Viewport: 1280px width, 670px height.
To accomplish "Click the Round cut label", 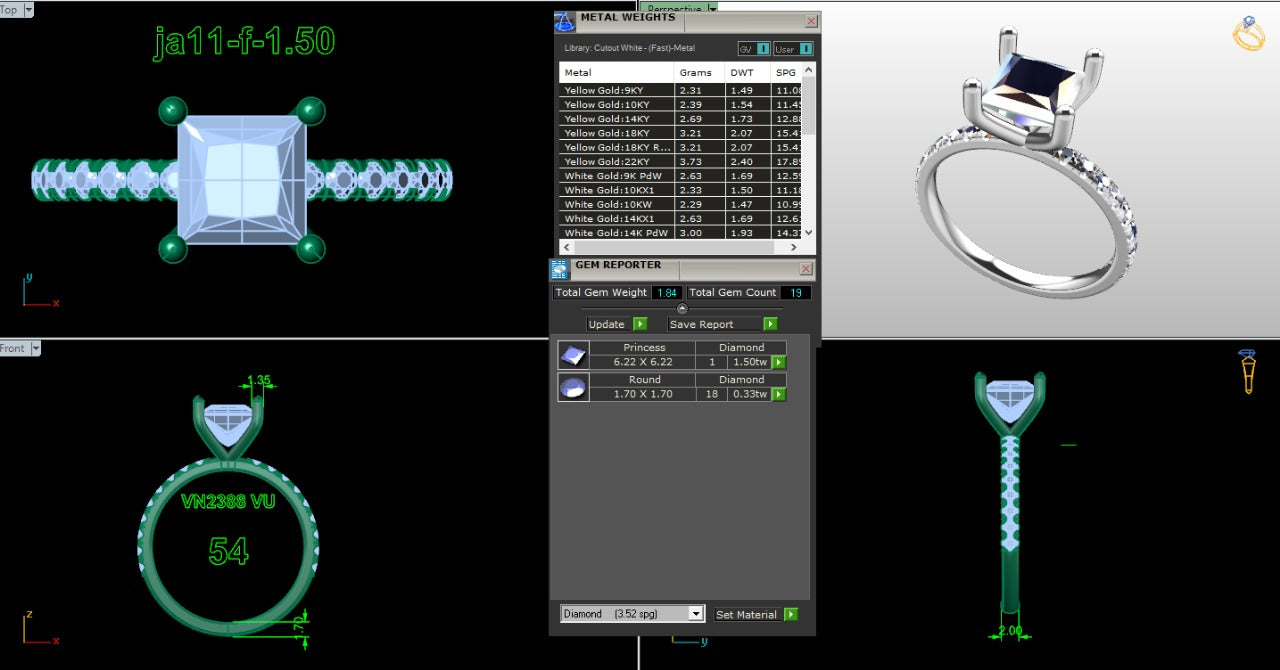I will pyautogui.click(x=644, y=380).
